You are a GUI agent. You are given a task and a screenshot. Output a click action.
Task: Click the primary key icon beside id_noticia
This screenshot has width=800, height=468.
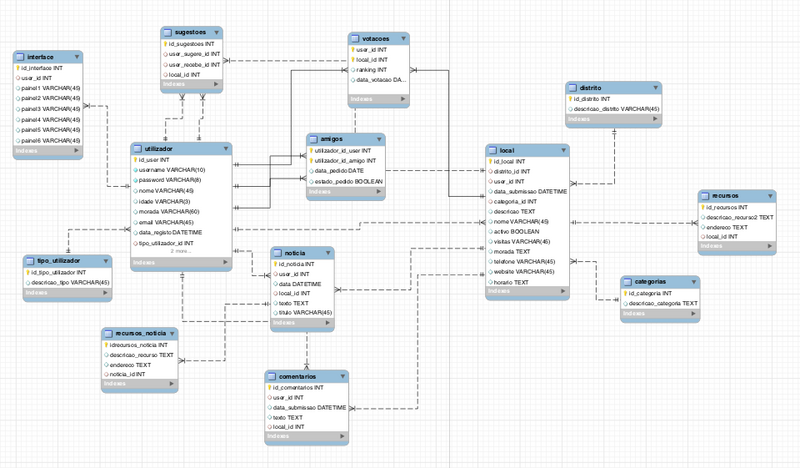click(276, 264)
